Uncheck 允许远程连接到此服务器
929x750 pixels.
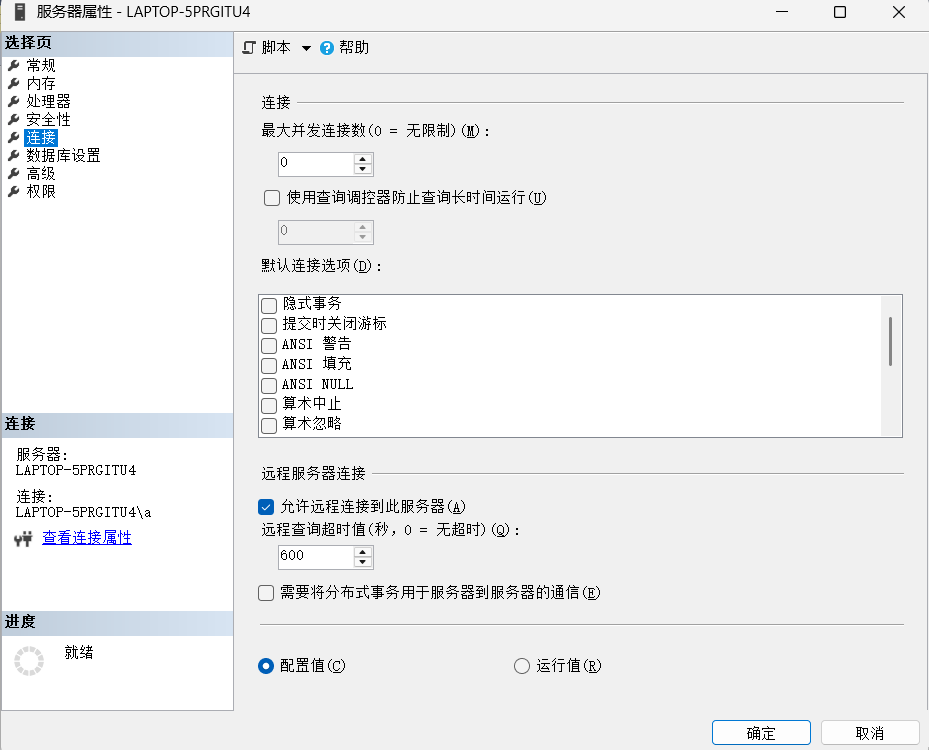tap(266, 507)
